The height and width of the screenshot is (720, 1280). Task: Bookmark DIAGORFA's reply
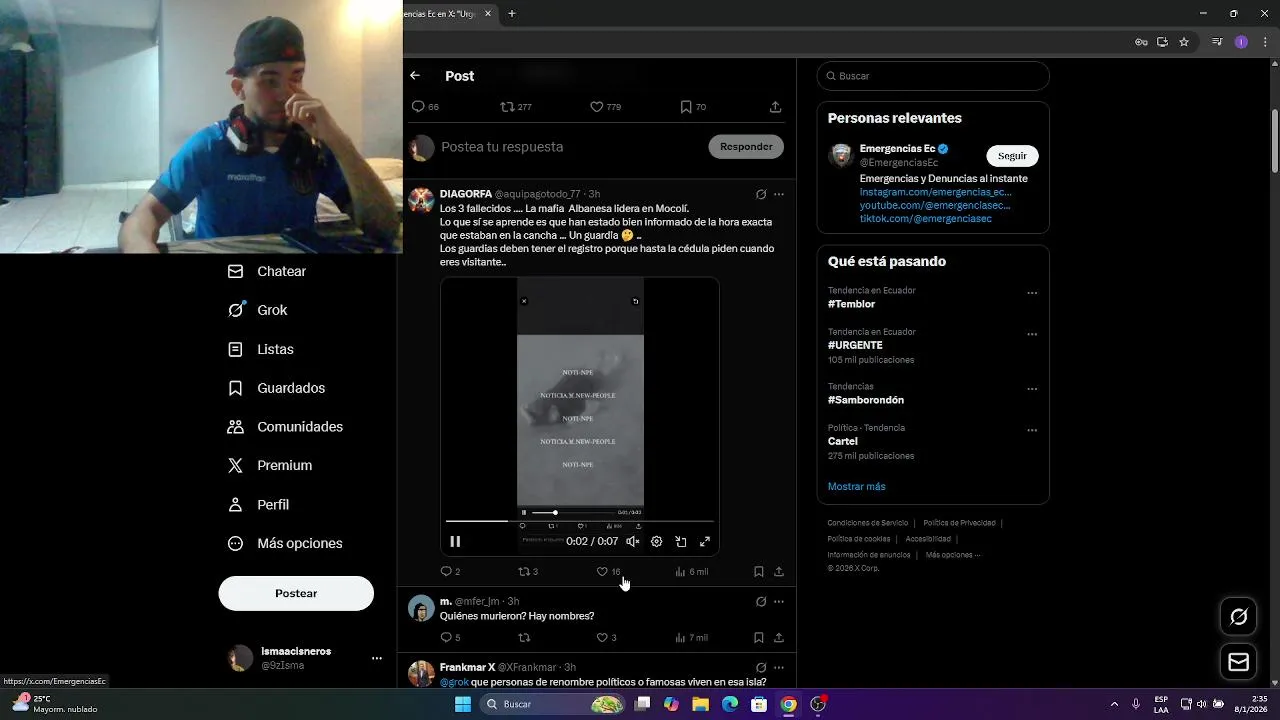[758, 572]
